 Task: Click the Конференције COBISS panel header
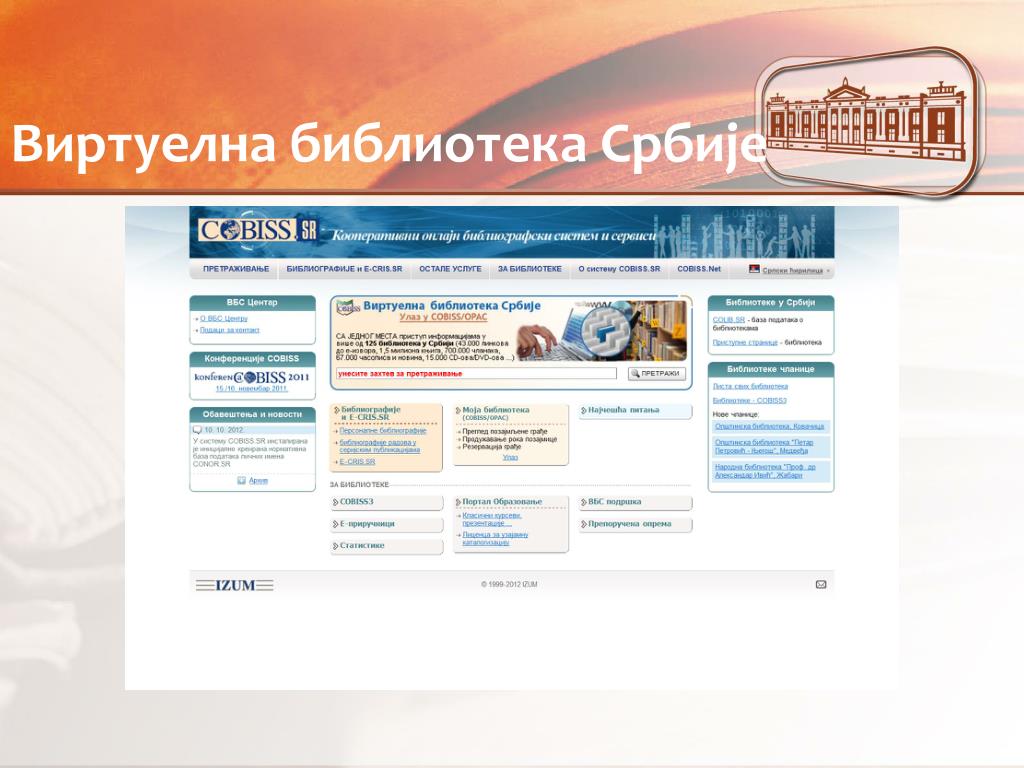[x=252, y=359]
